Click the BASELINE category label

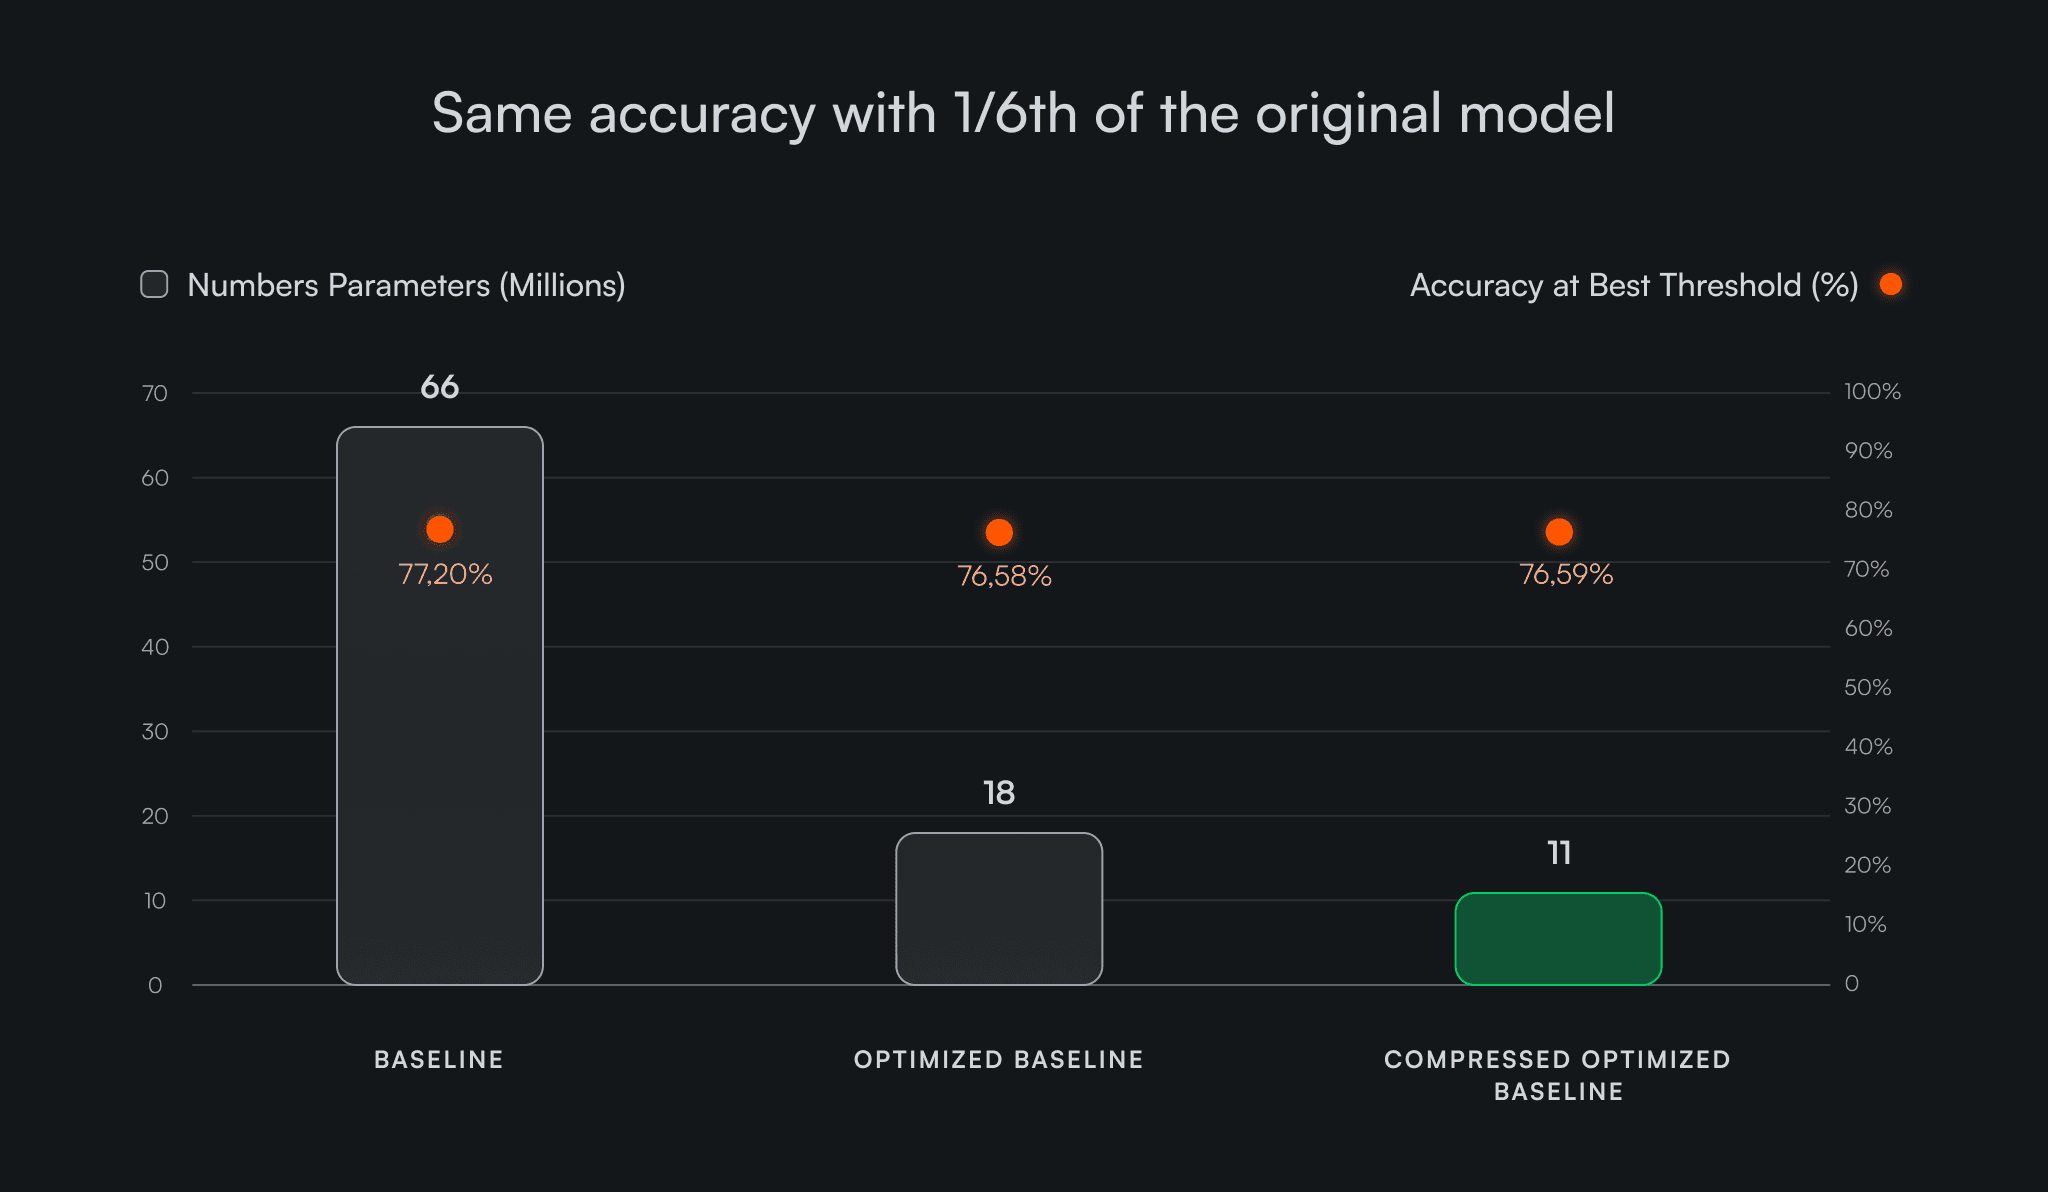439,1060
